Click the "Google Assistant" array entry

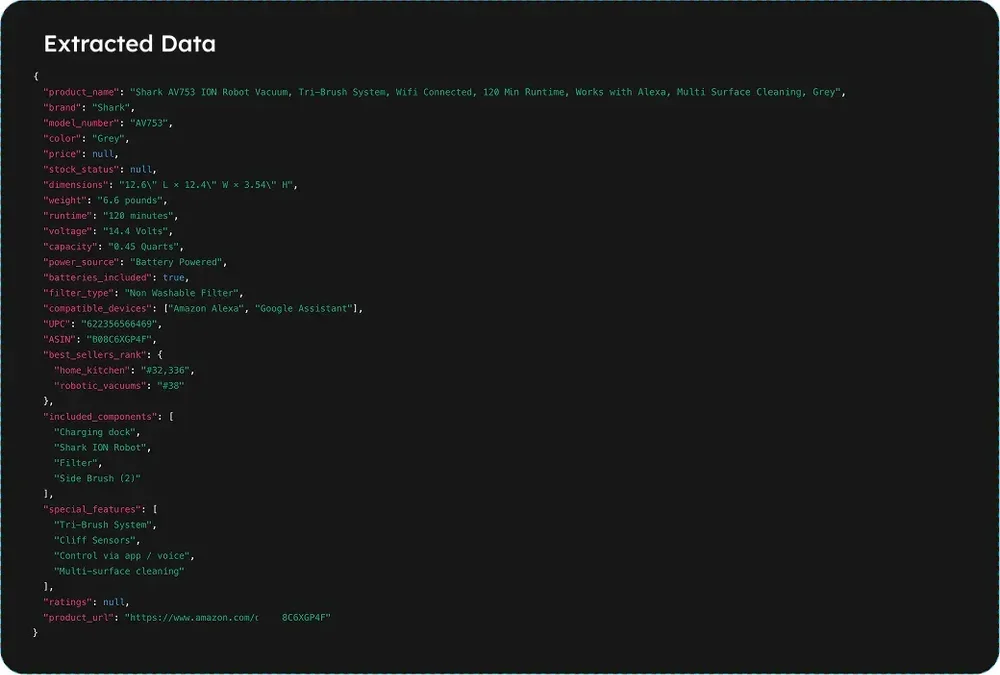pos(304,308)
